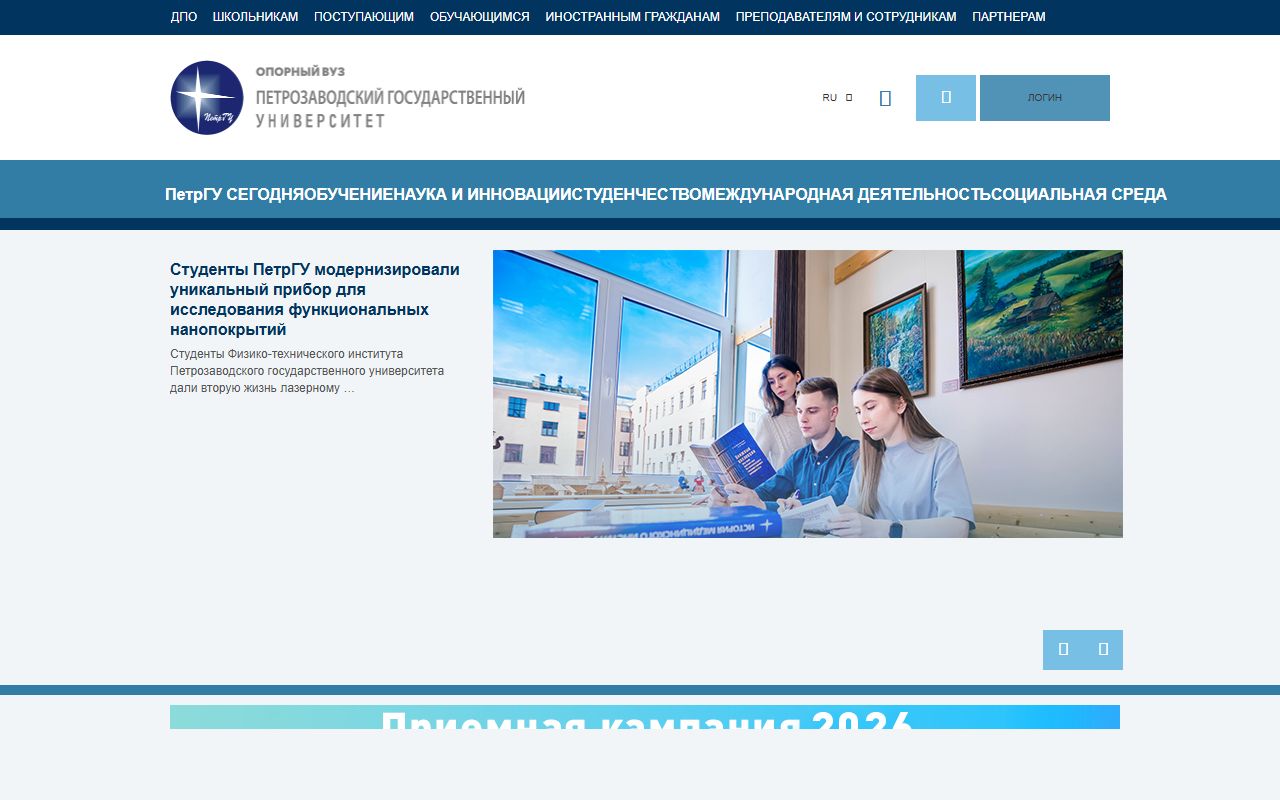1280x800 pixels.
Task: Go to next slide in news carousel
Action: 1103,650
